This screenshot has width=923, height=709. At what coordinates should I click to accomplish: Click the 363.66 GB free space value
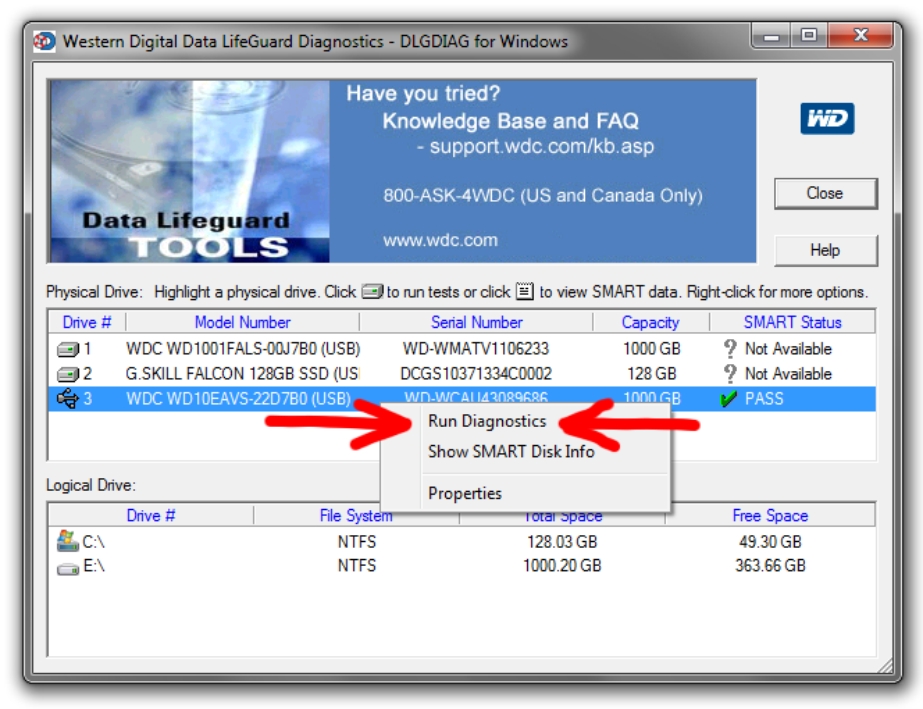(770, 566)
